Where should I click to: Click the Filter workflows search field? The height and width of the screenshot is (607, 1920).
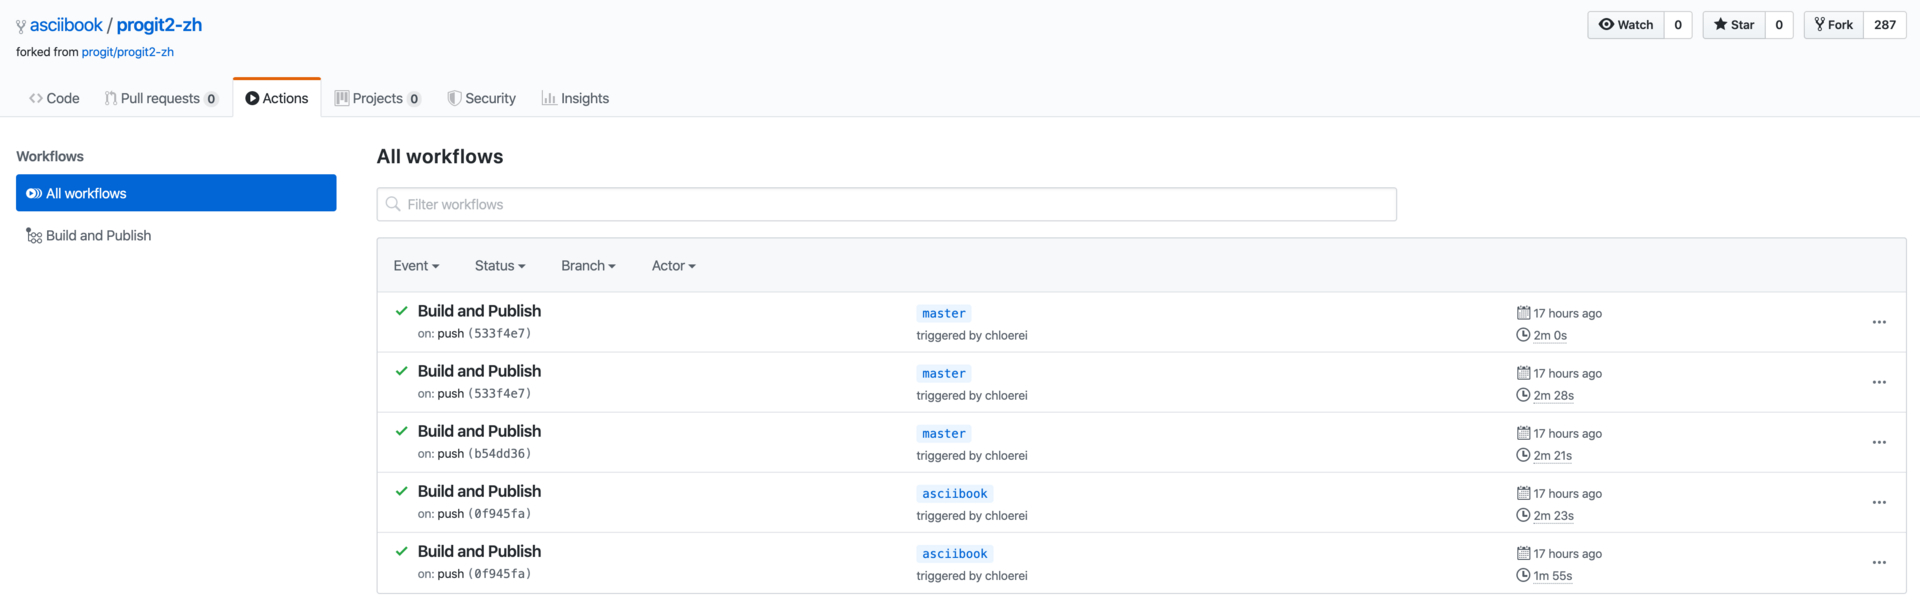pos(886,204)
